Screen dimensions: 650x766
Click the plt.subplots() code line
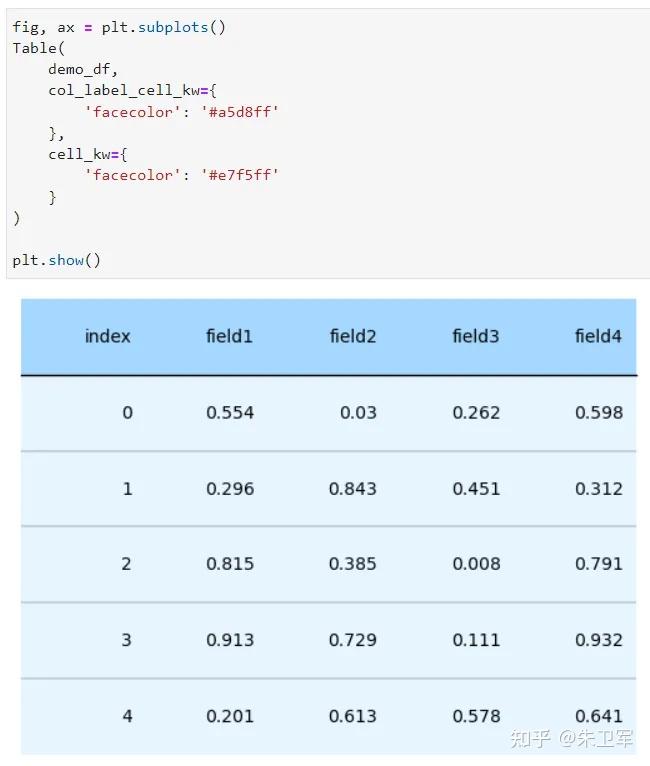119,27
